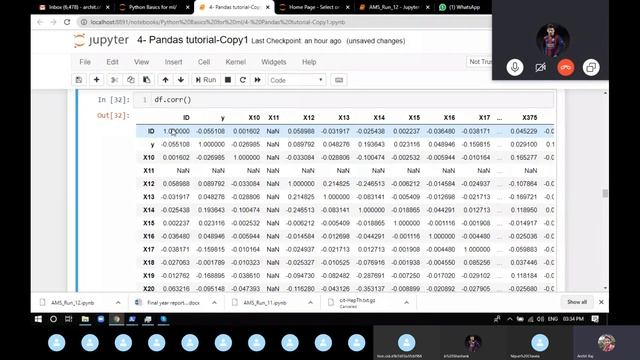Restart kernel and run all icon
The width and height of the screenshot is (640, 360).
point(258,80)
